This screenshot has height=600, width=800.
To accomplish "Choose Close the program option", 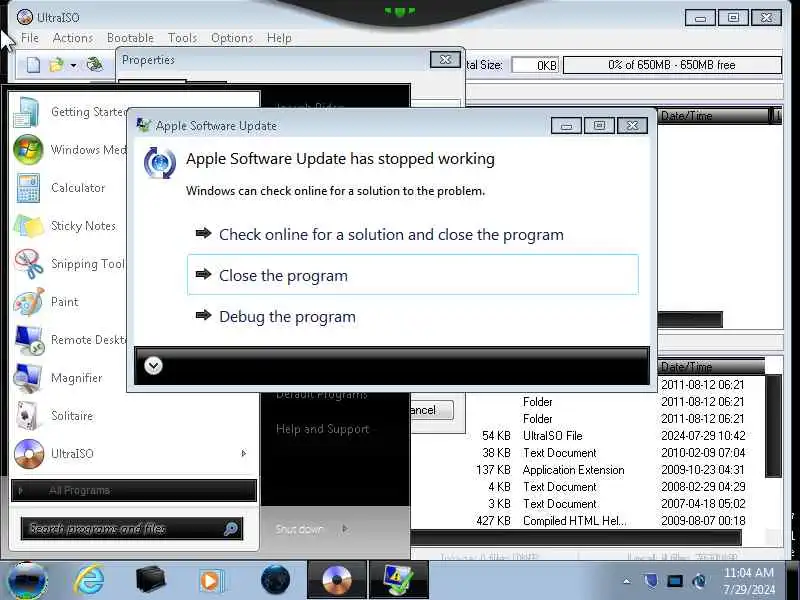I will point(412,275).
